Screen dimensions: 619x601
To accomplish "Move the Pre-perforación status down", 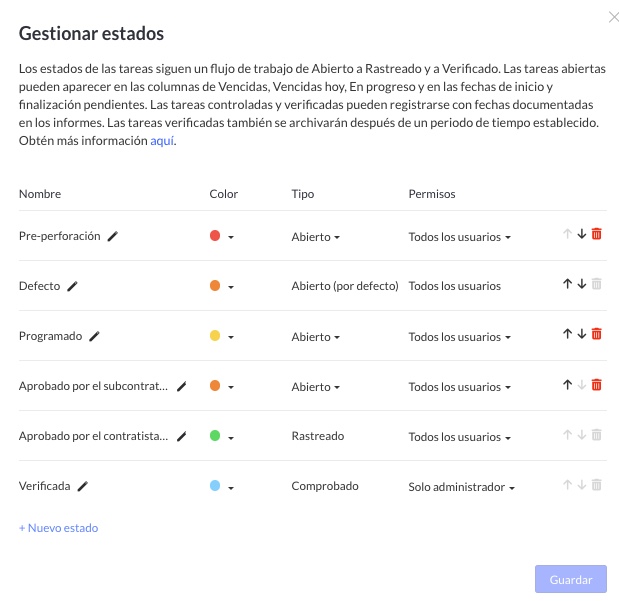I will [581, 234].
